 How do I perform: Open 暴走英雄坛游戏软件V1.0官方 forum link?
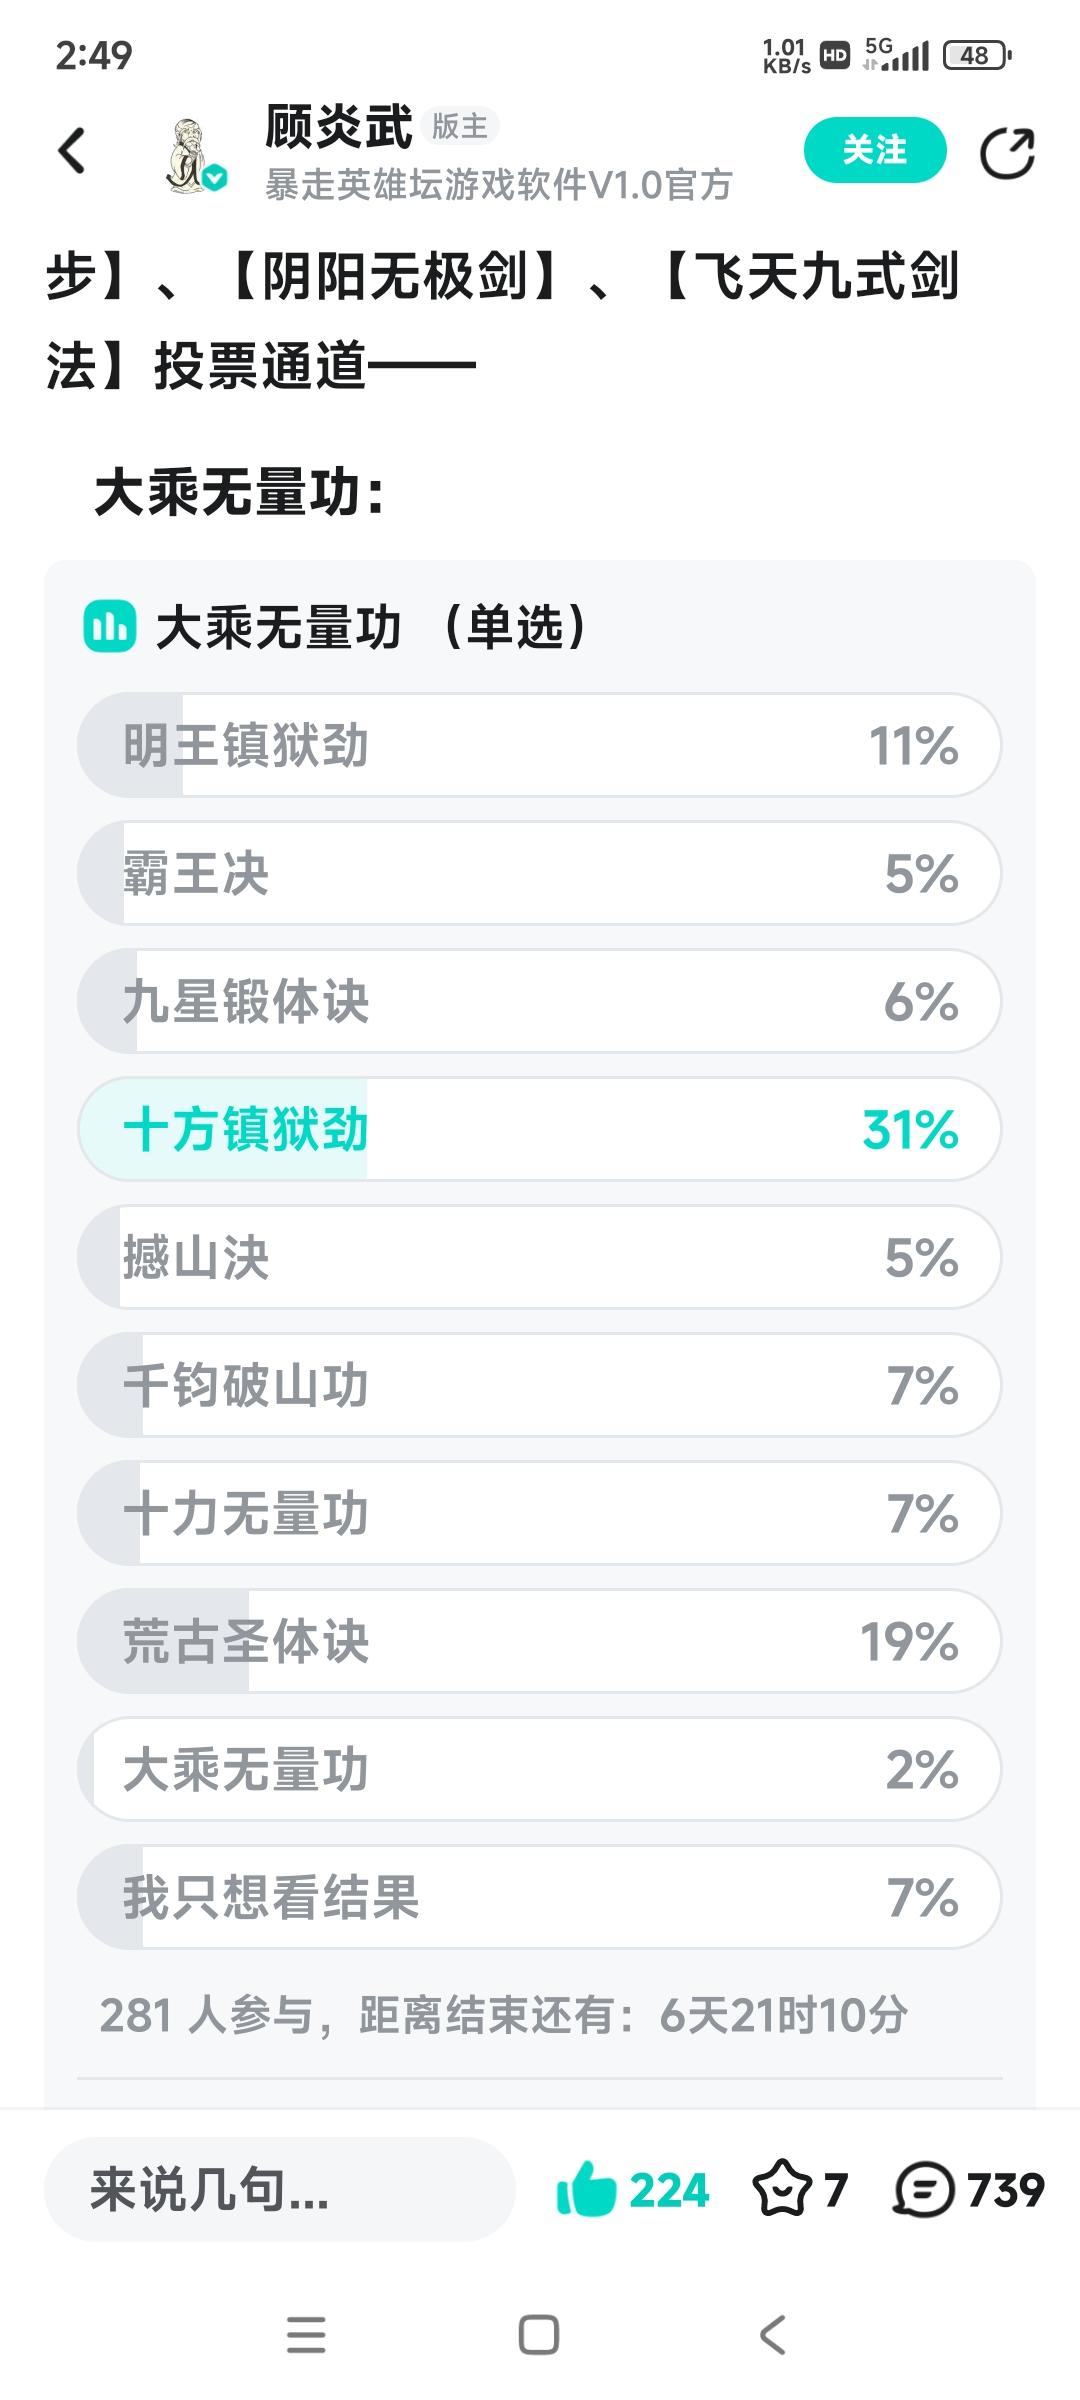click(x=499, y=185)
